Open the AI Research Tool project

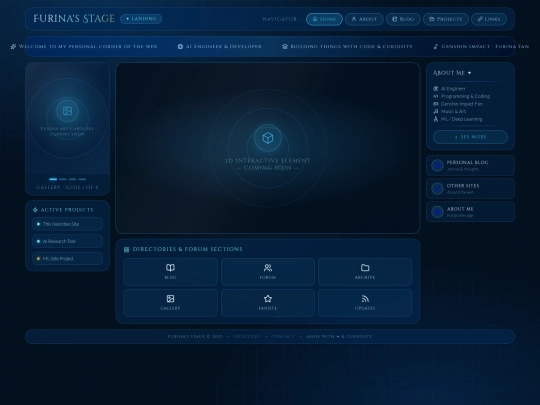(x=68, y=241)
